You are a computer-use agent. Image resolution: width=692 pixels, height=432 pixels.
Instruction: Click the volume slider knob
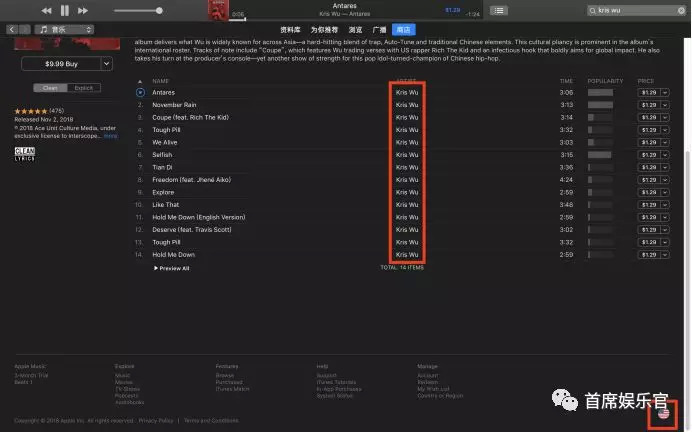point(159,11)
